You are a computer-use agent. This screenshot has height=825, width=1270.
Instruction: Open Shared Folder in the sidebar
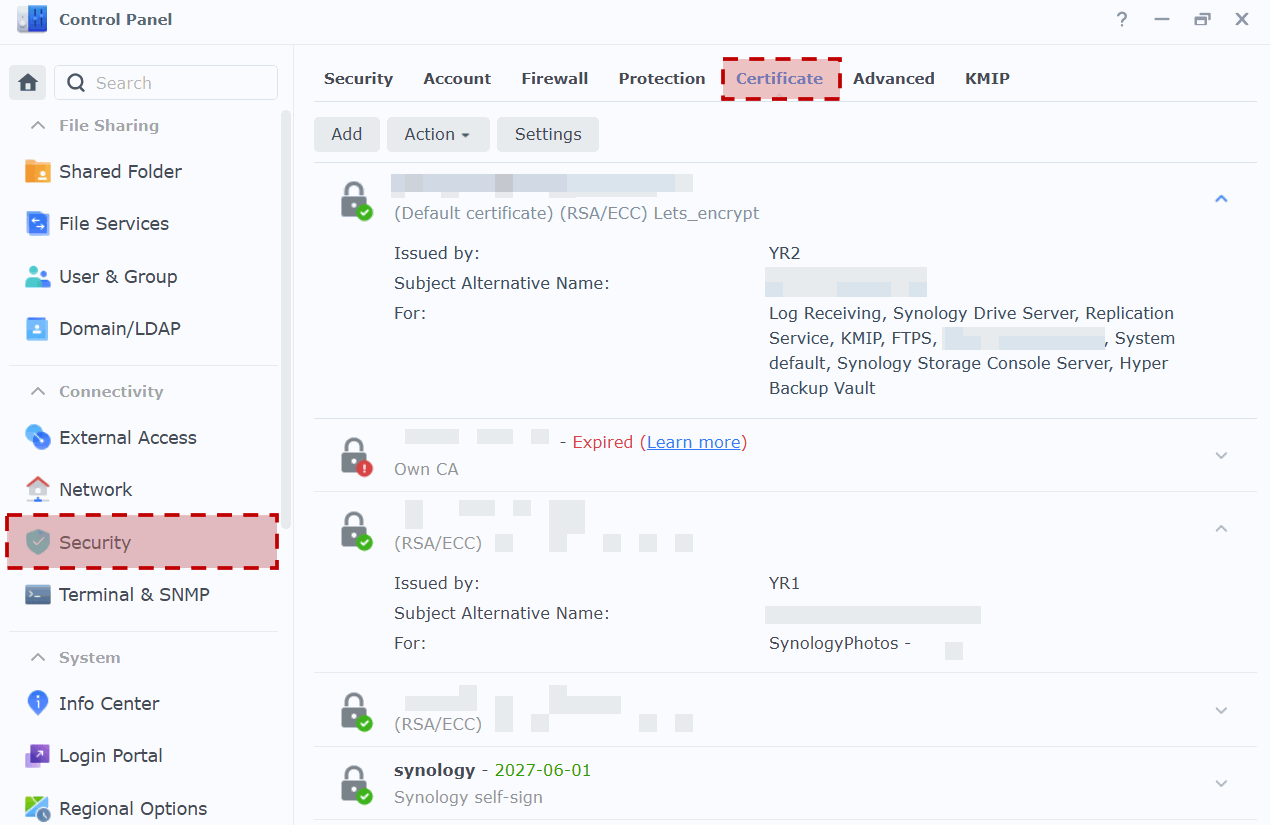142,171
